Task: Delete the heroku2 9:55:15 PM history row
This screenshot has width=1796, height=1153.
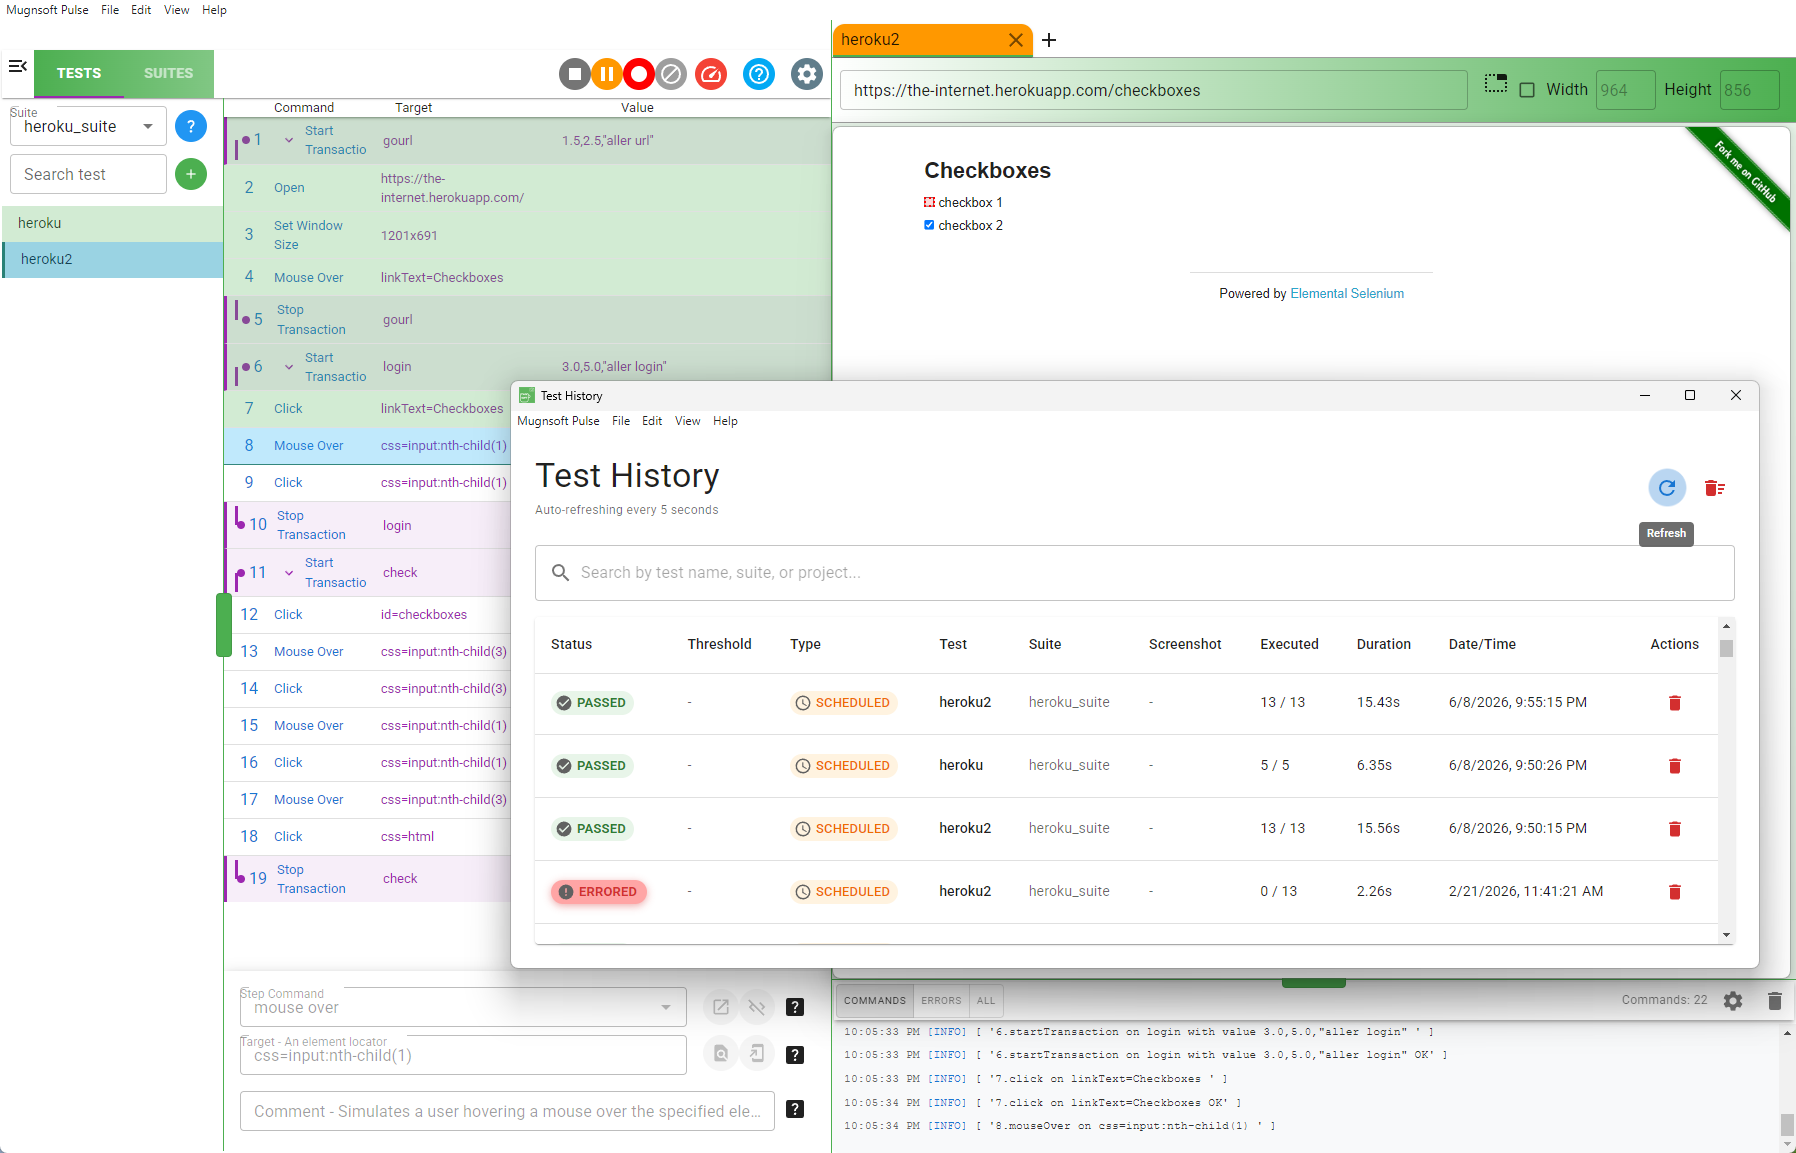Action: pyautogui.click(x=1674, y=703)
